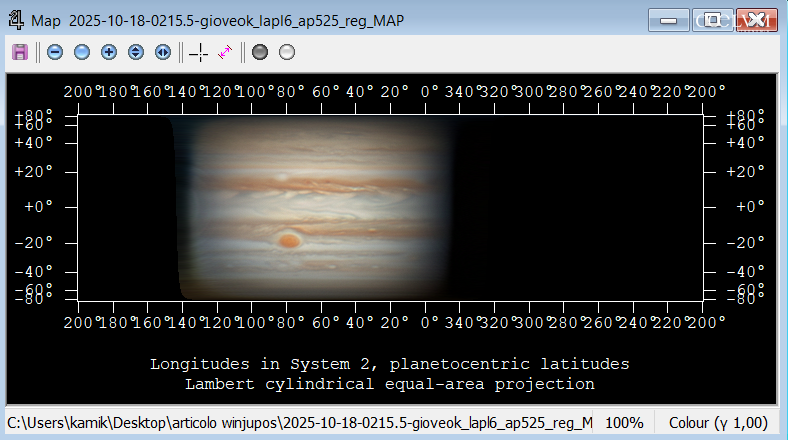
Task: Select the pink distance measurement tool
Action: (x=225, y=52)
